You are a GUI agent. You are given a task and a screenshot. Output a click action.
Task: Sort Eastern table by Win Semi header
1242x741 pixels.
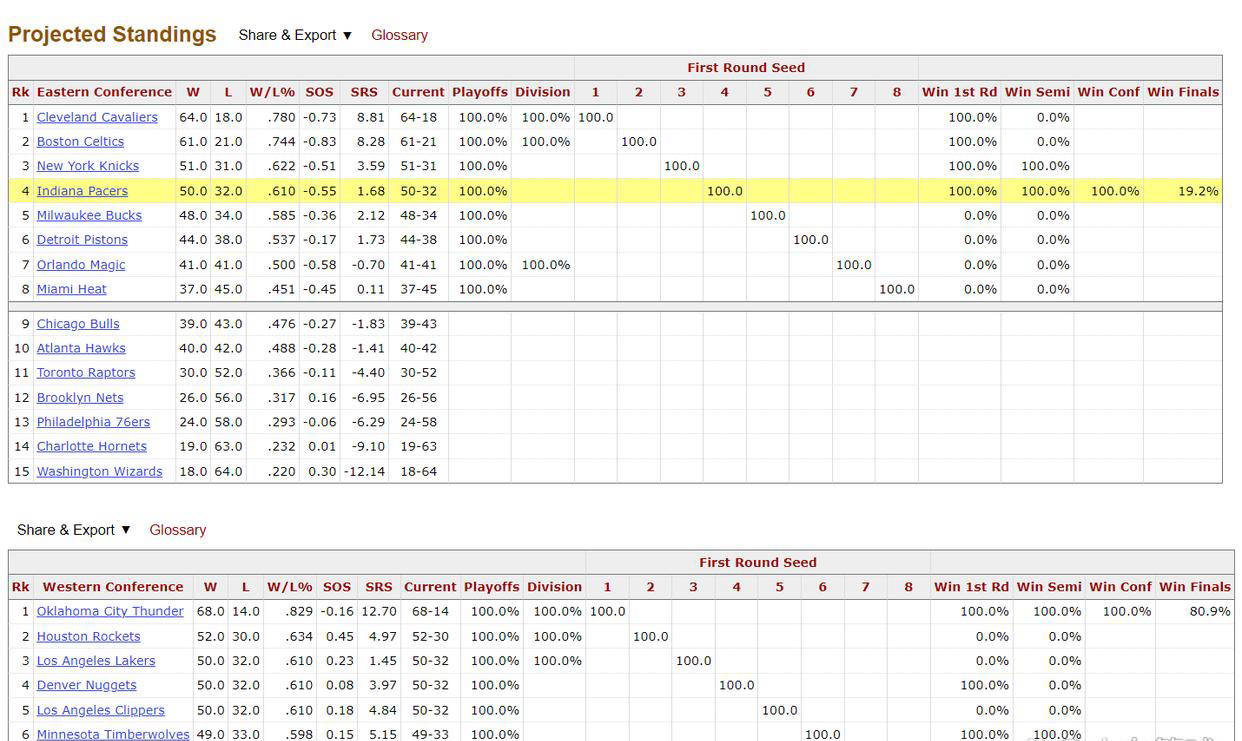coord(1037,92)
